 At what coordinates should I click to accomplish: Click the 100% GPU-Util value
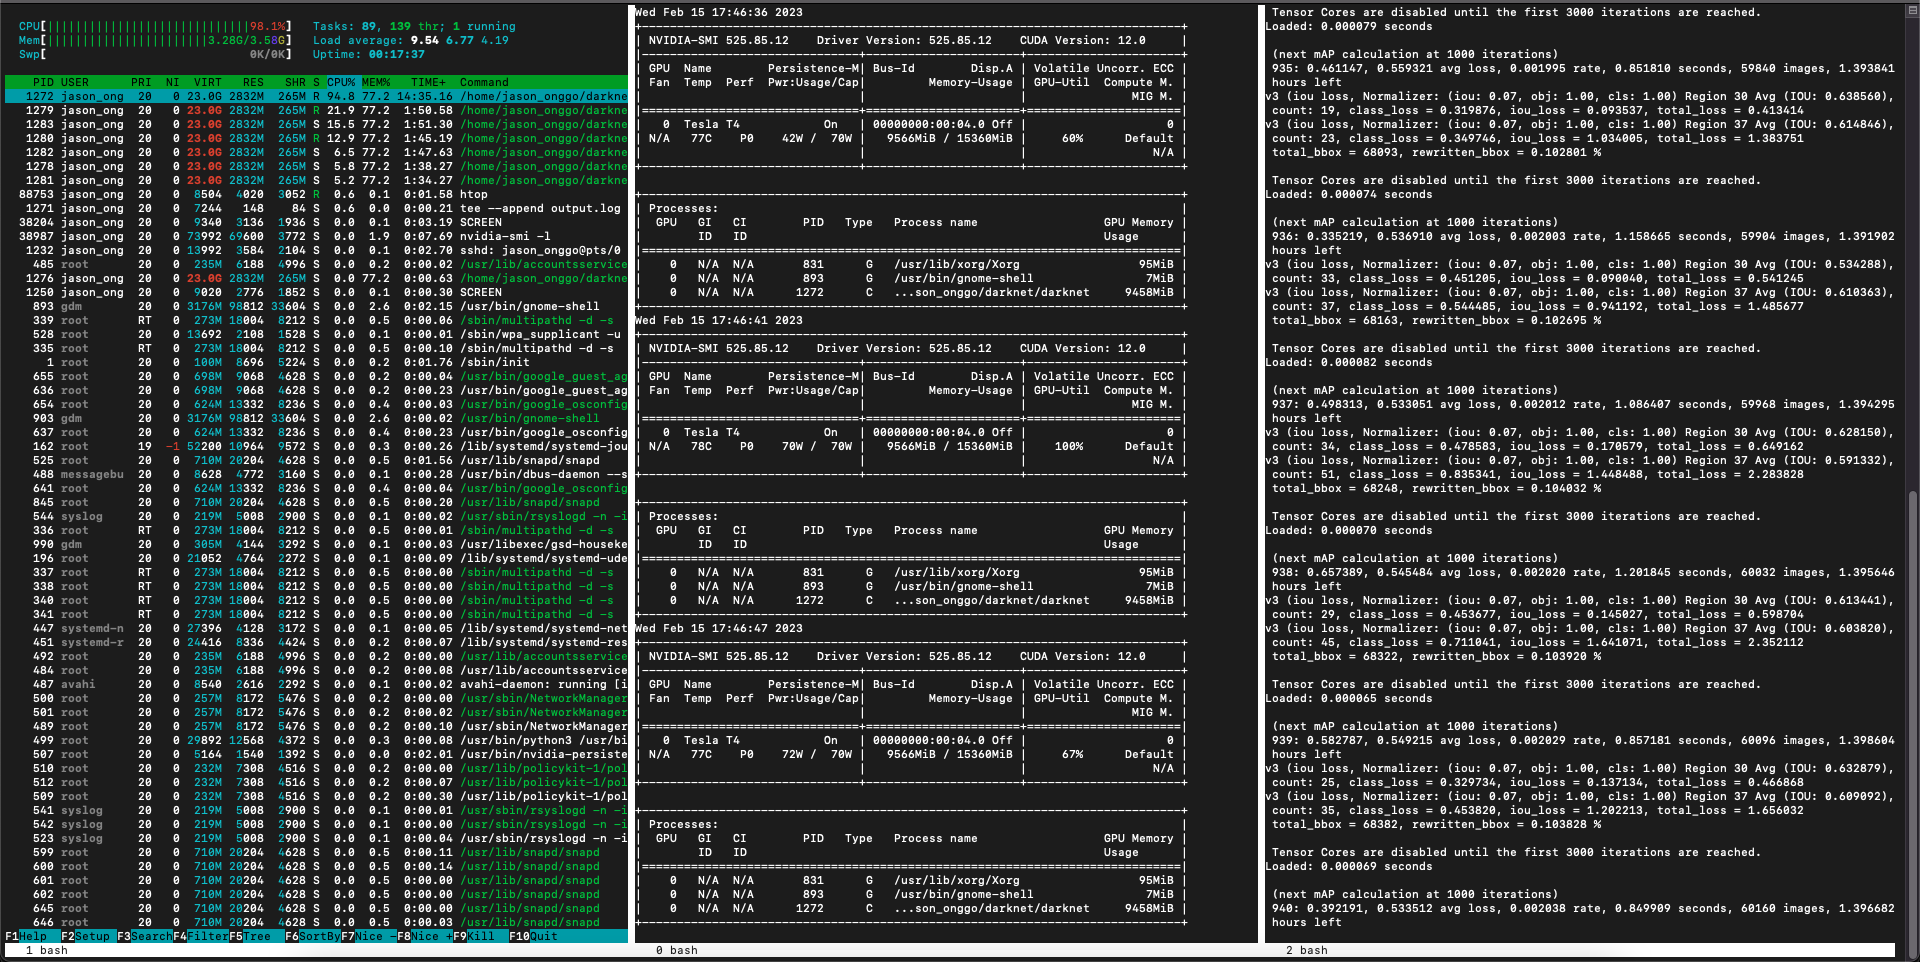click(1068, 446)
